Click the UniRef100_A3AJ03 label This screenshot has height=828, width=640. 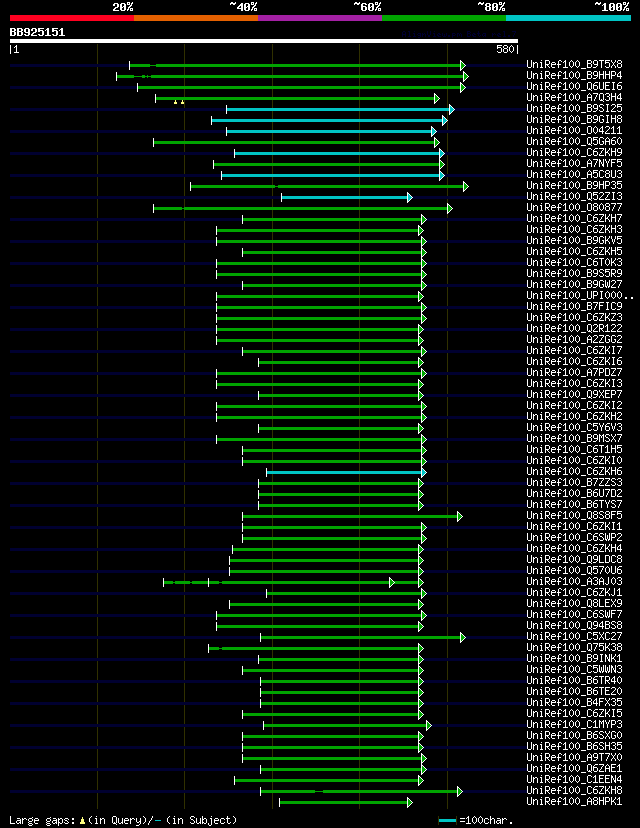point(574,581)
